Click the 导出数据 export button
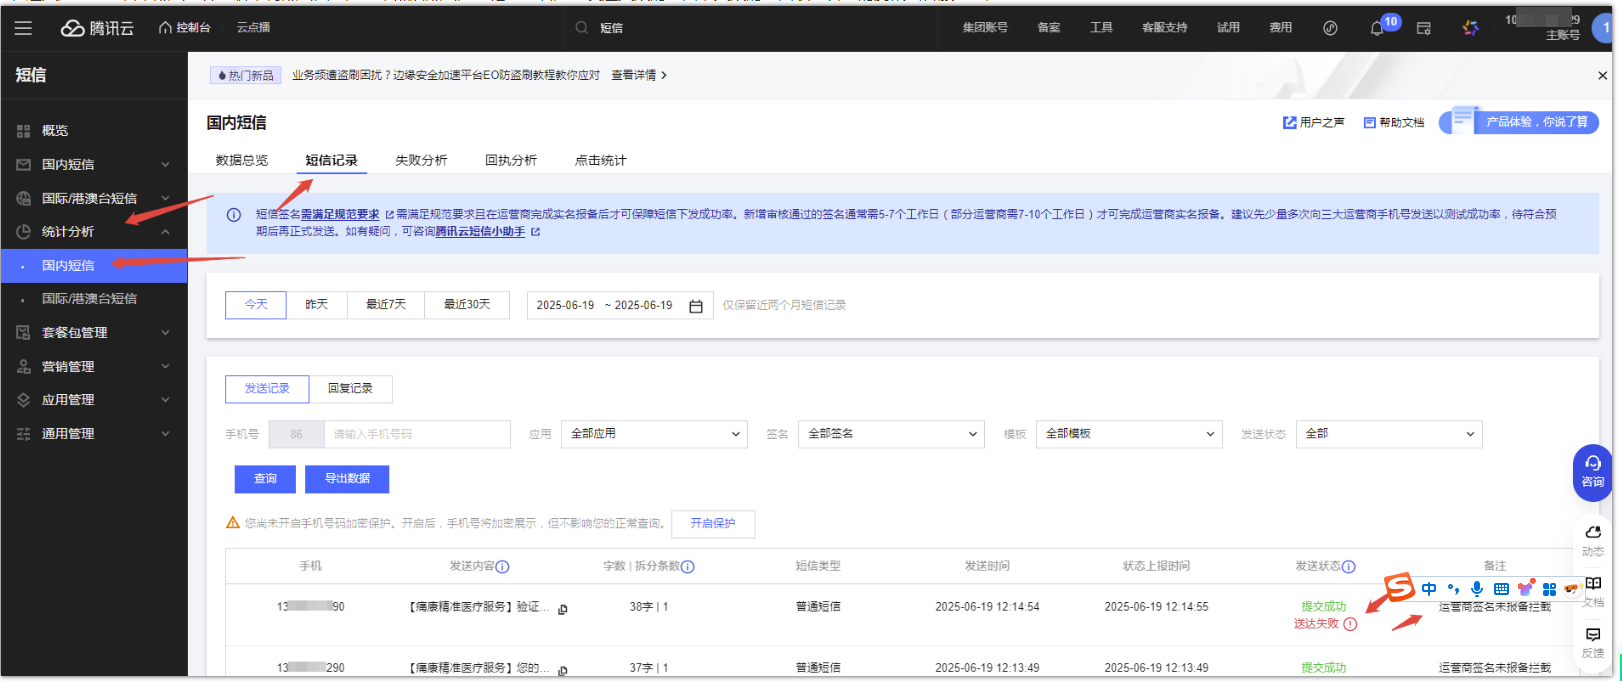The height and width of the screenshot is (681, 1622). pyautogui.click(x=347, y=479)
